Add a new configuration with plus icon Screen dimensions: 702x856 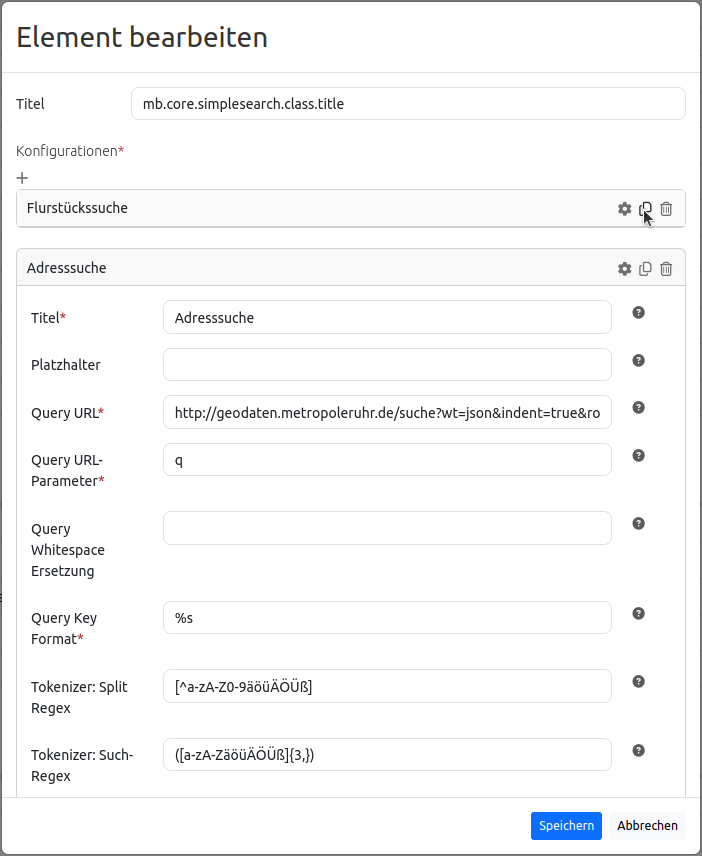point(22,178)
